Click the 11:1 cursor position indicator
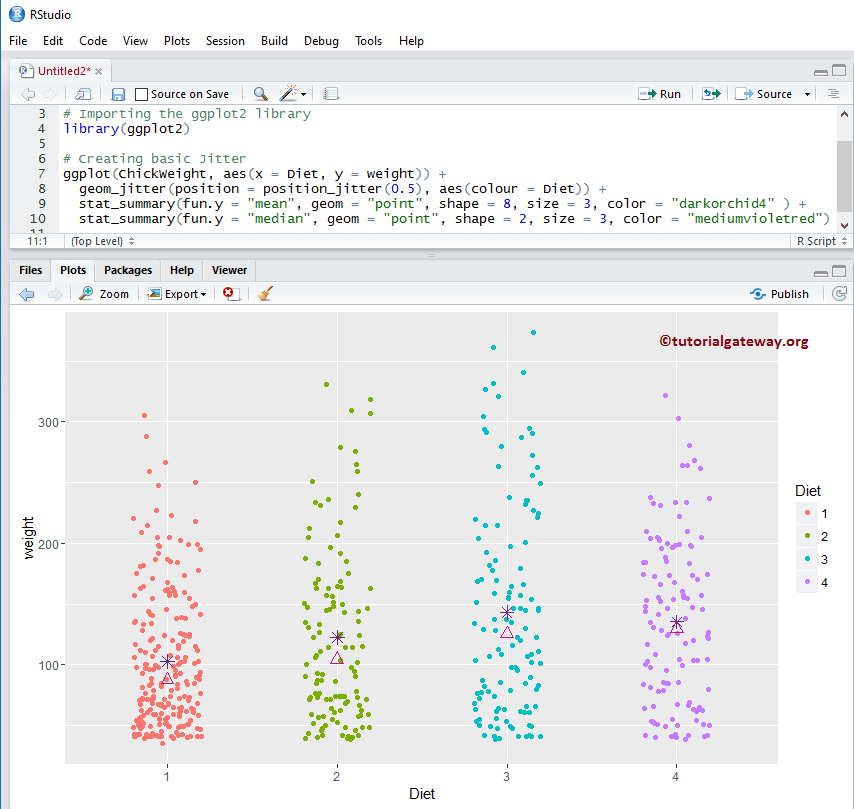The width and height of the screenshot is (854, 809). click(37, 241)
